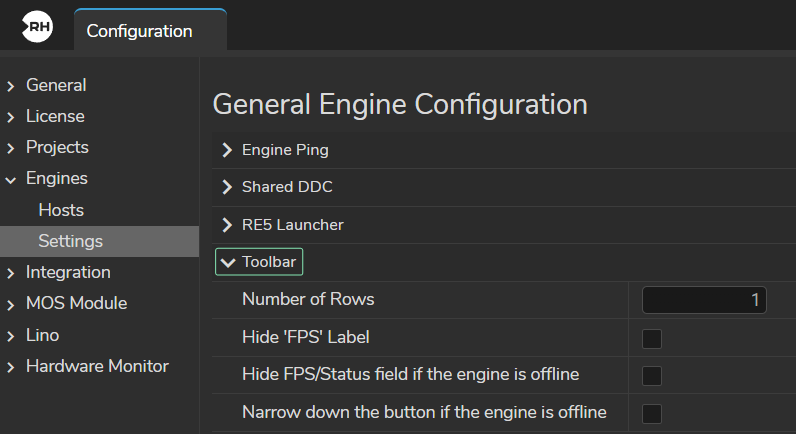Image resolution: width=796 pixels, height=434 pixels.
Task: Expand the Hardware Monitor chevron
Action: click(x=11, y=368)
